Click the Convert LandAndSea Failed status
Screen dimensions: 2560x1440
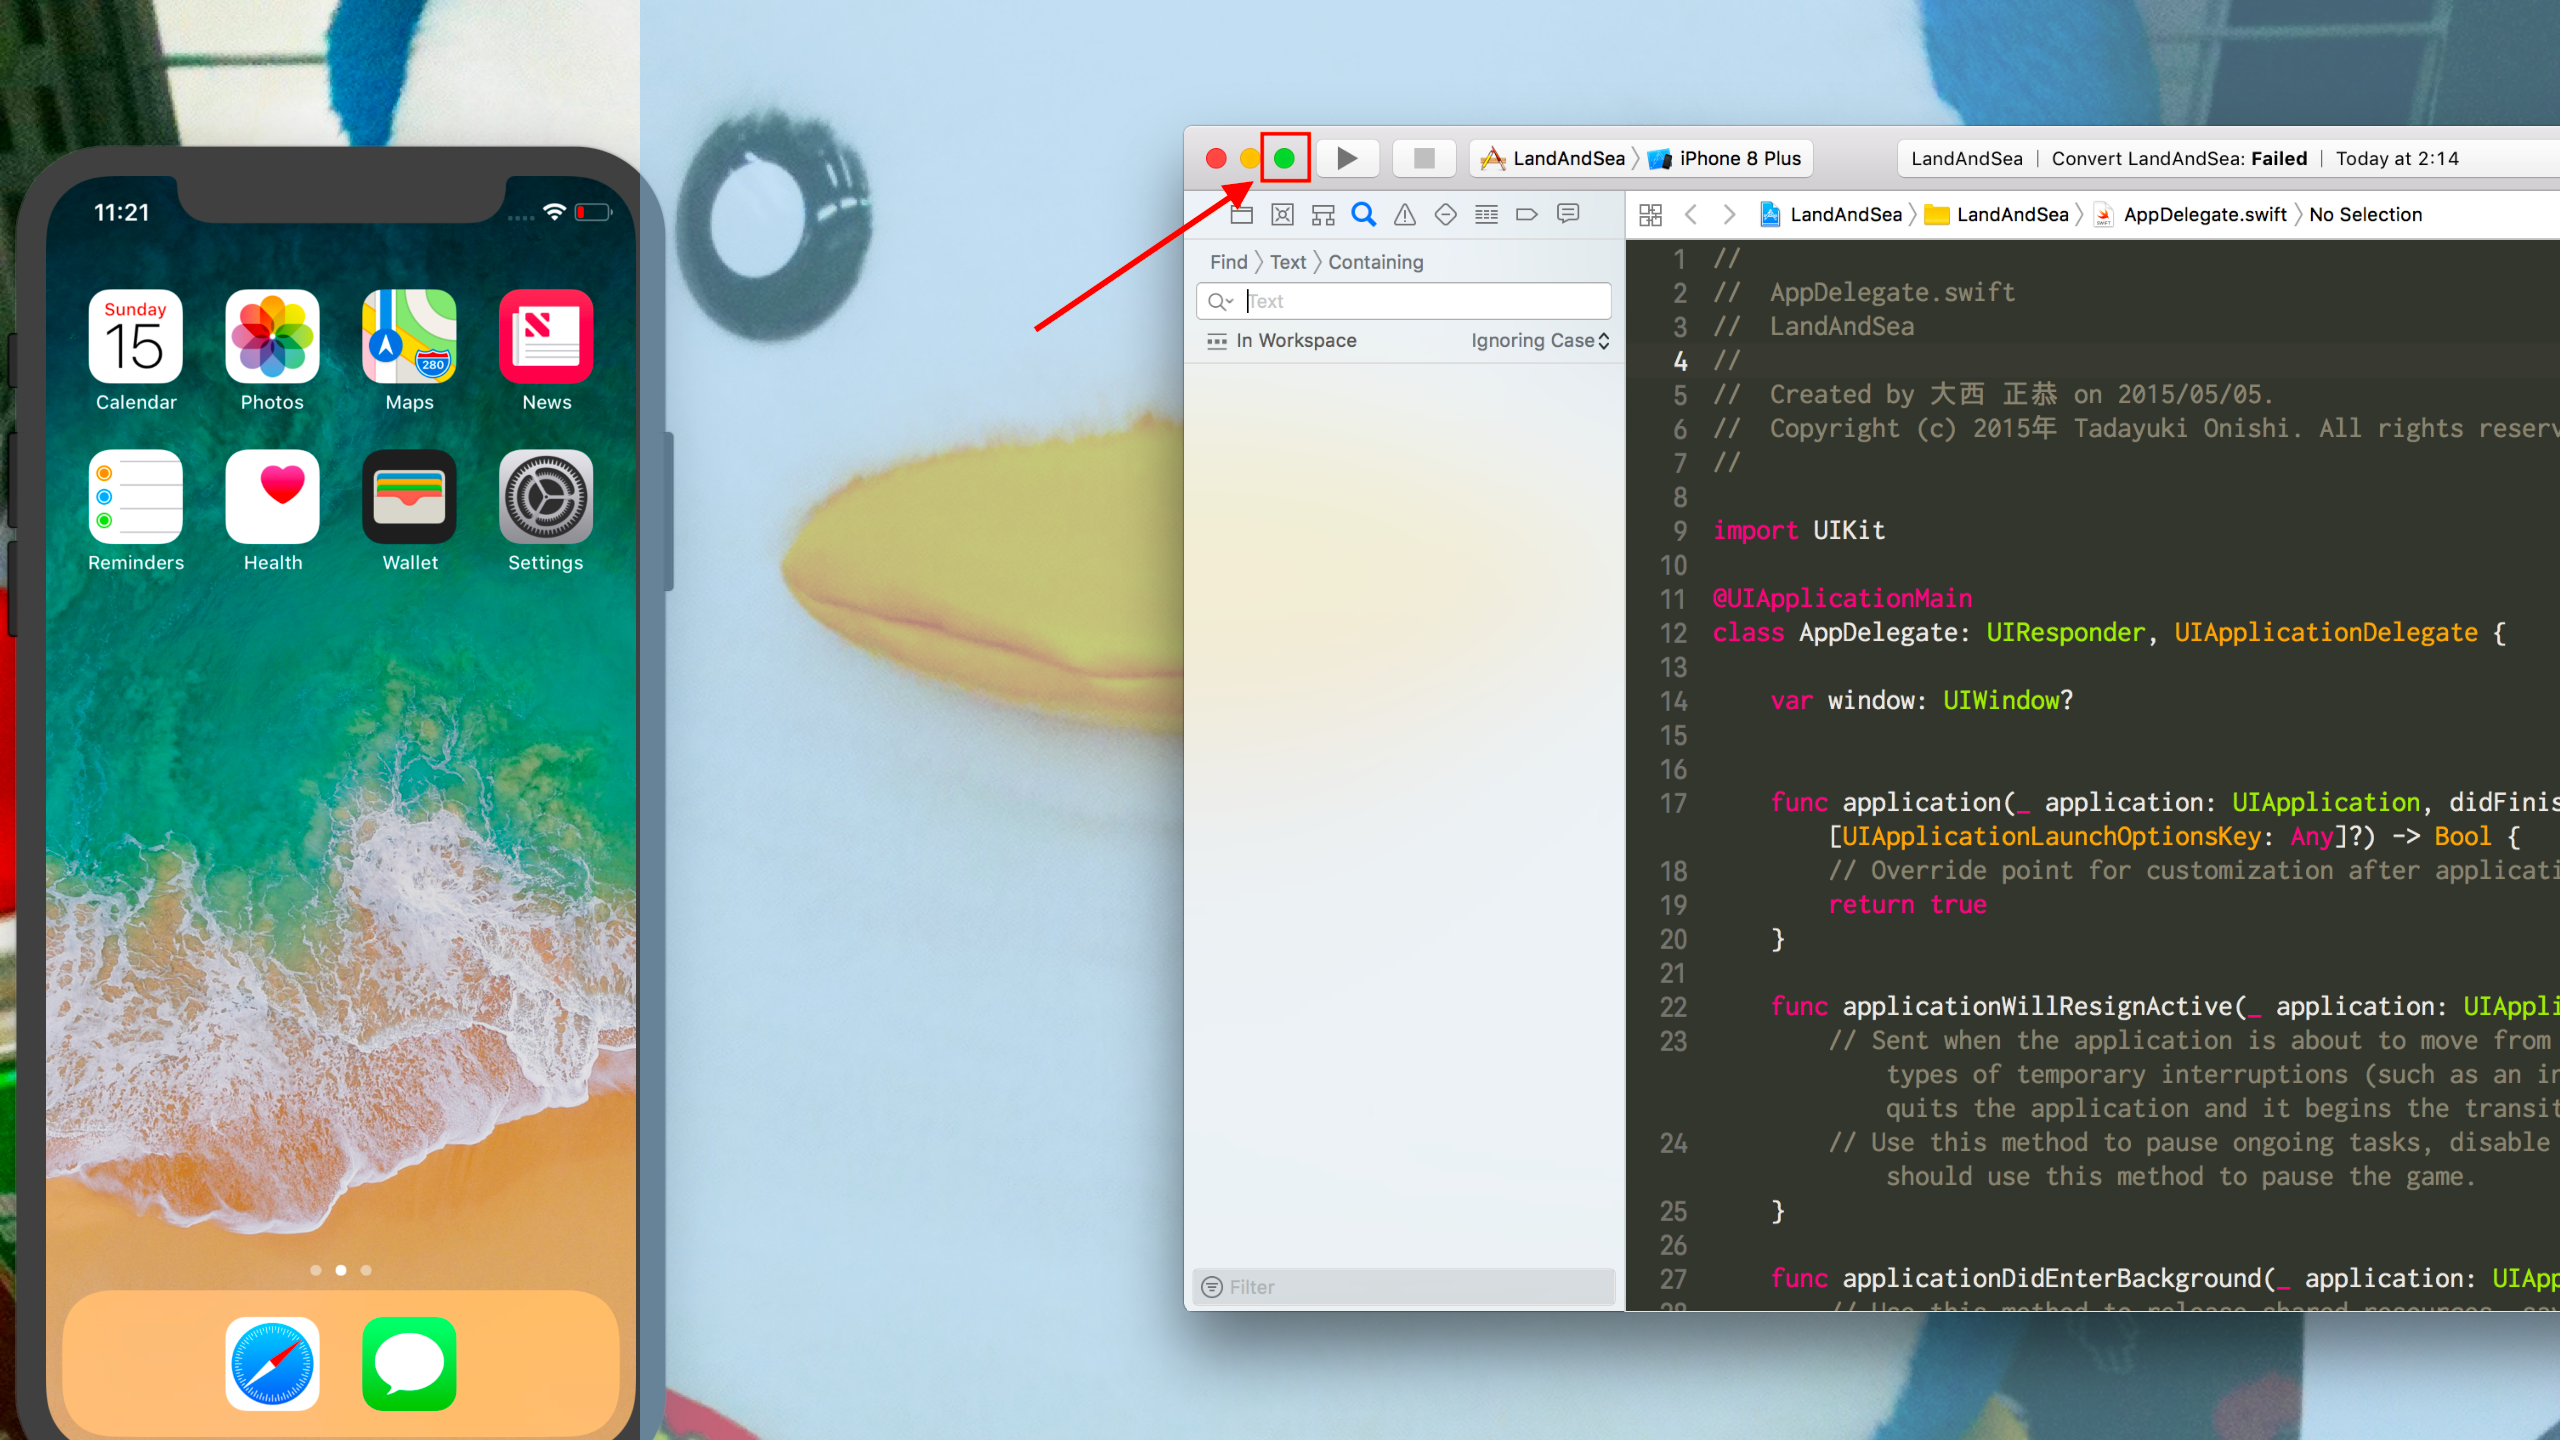click(x=2179, y=158)
